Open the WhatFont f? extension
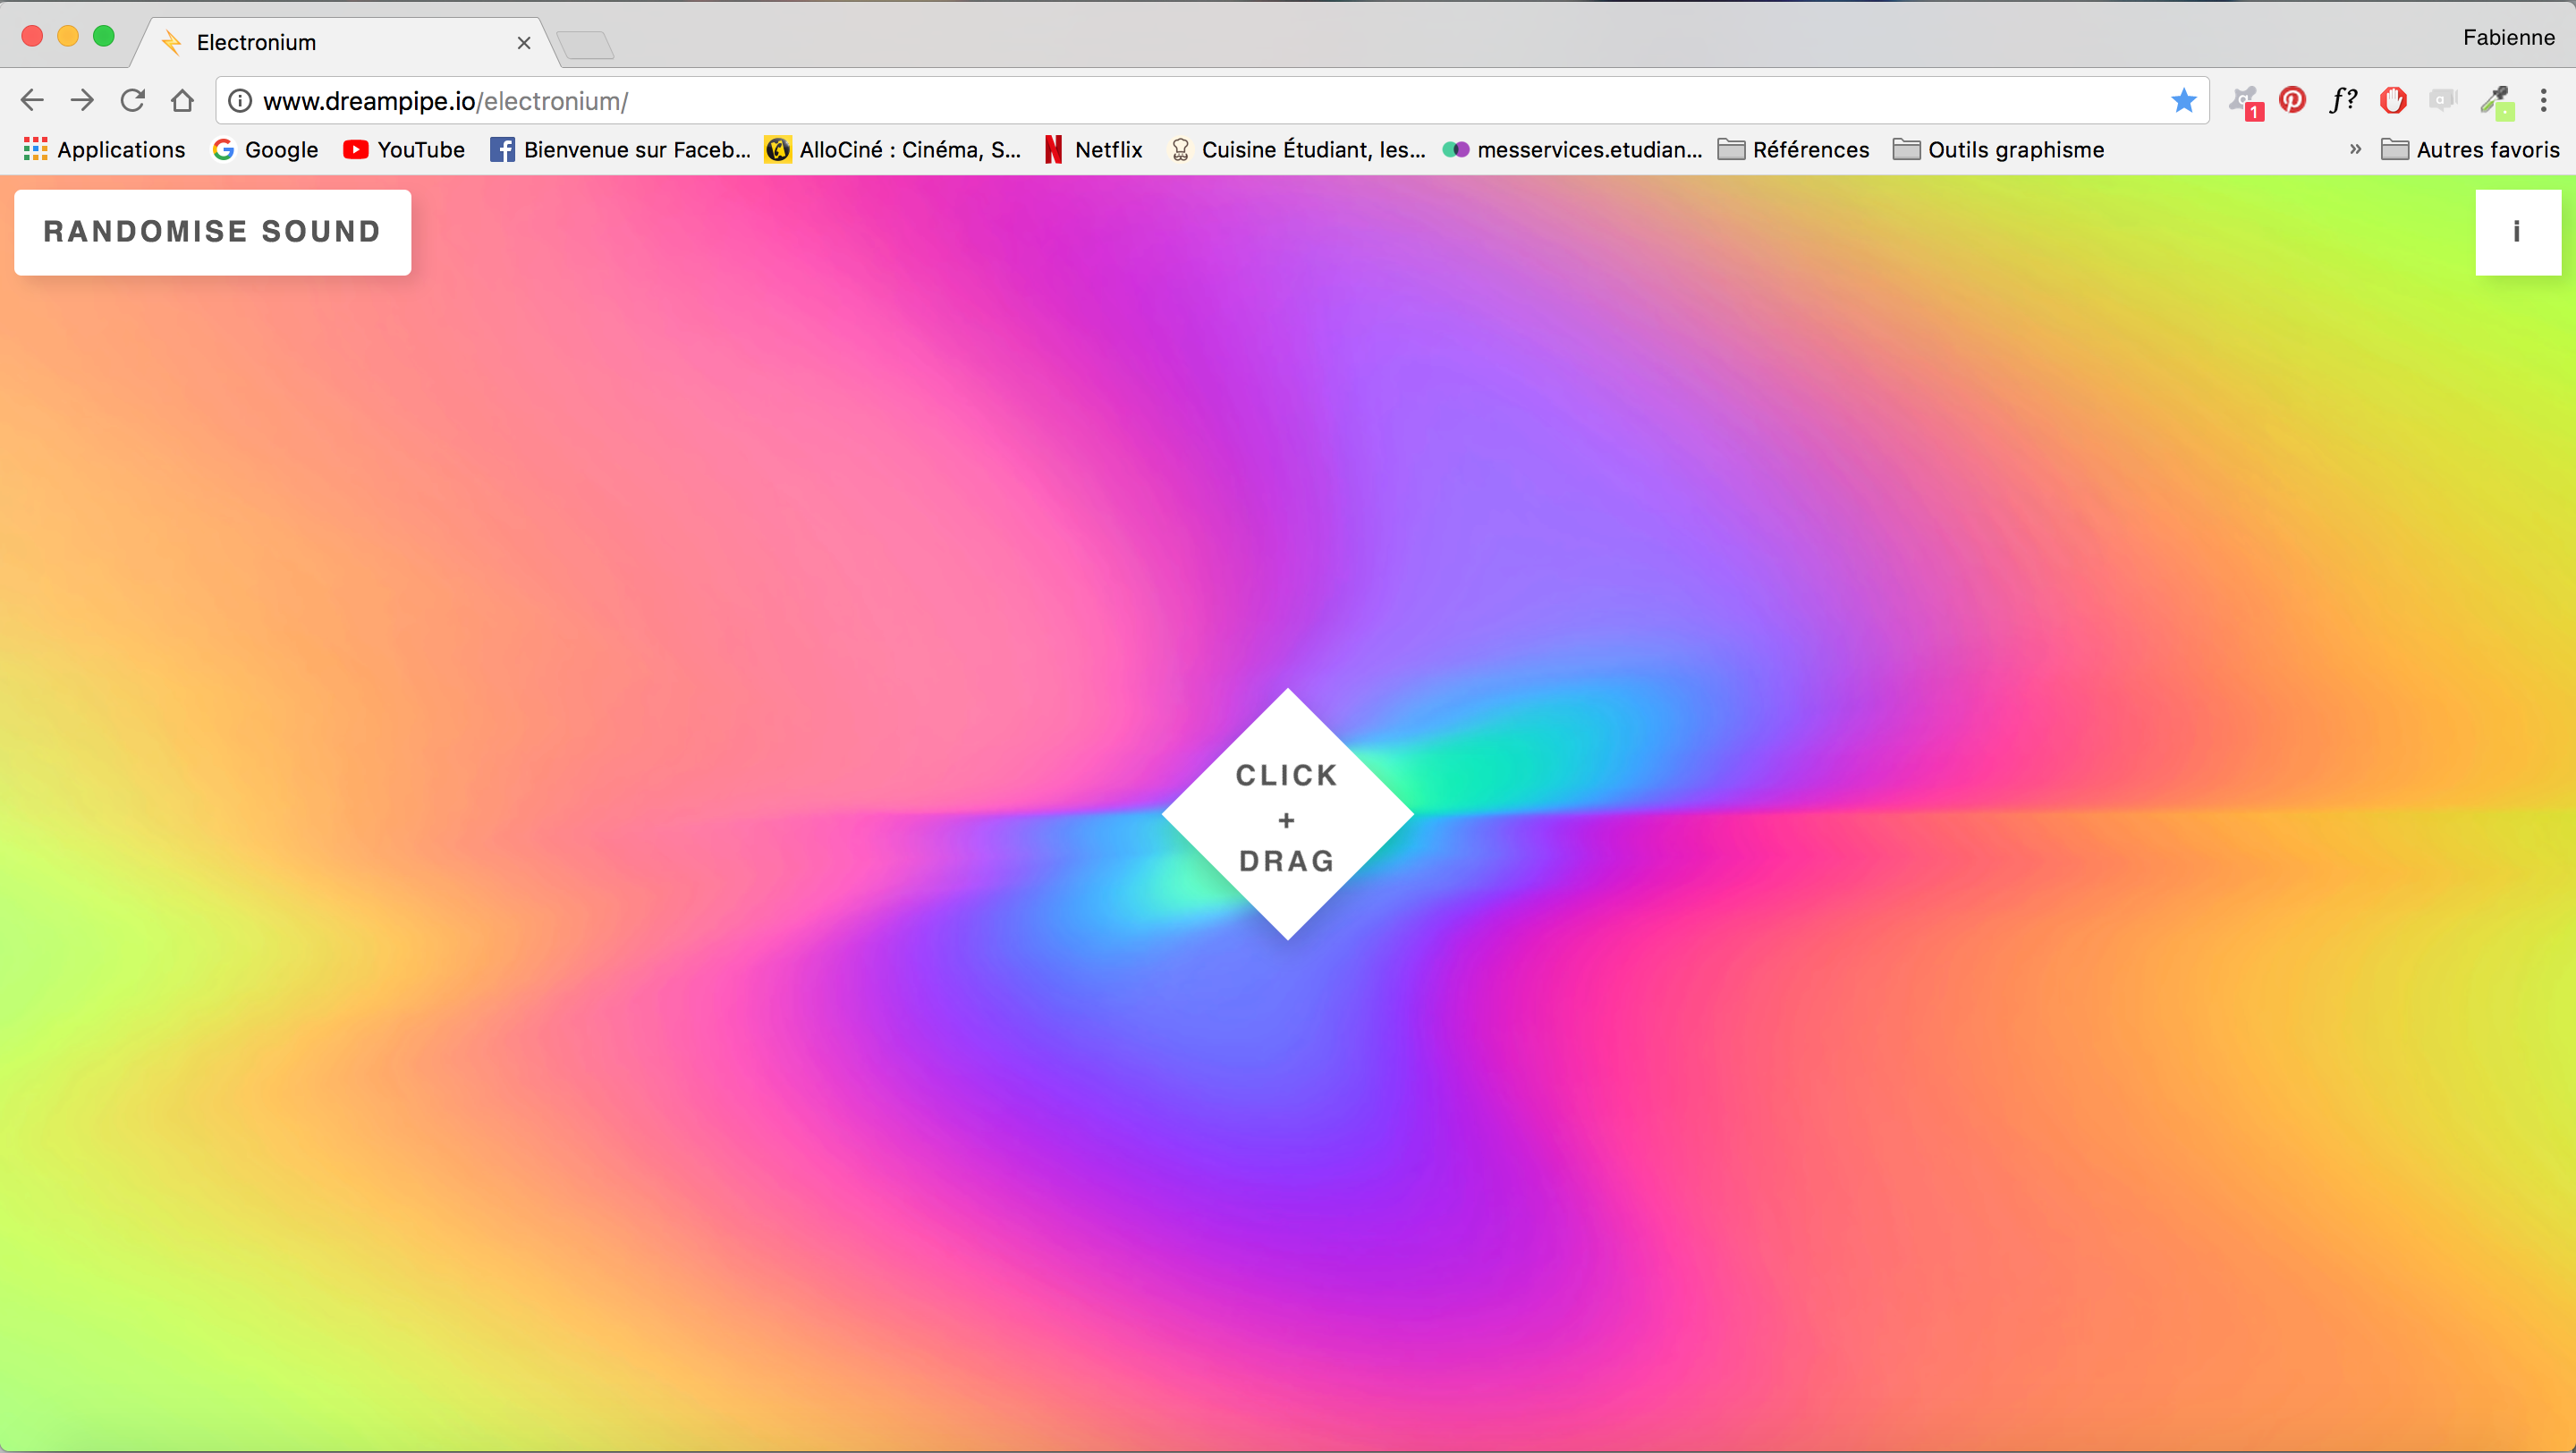This screenshot has width=2576, height=1453. [x=2342, y=100]
